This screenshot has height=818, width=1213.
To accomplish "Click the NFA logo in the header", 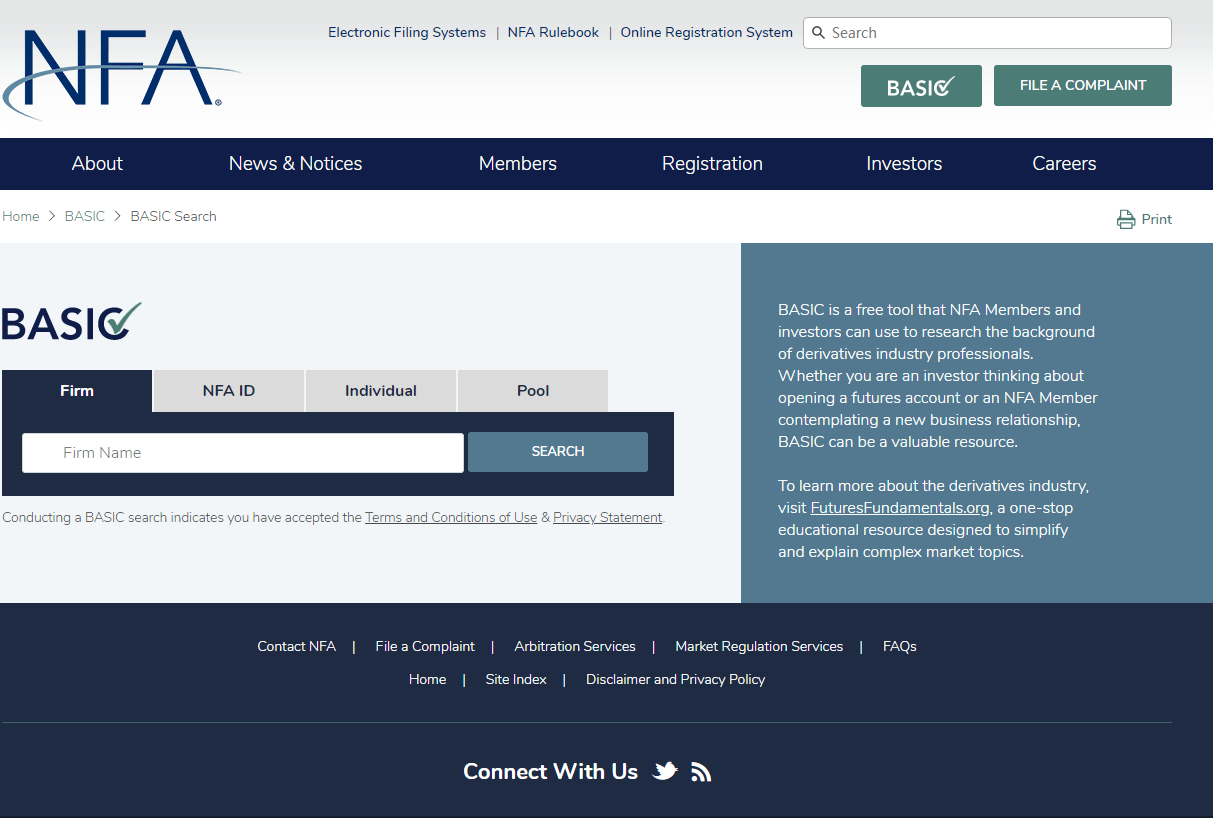I will coord(120,72).
